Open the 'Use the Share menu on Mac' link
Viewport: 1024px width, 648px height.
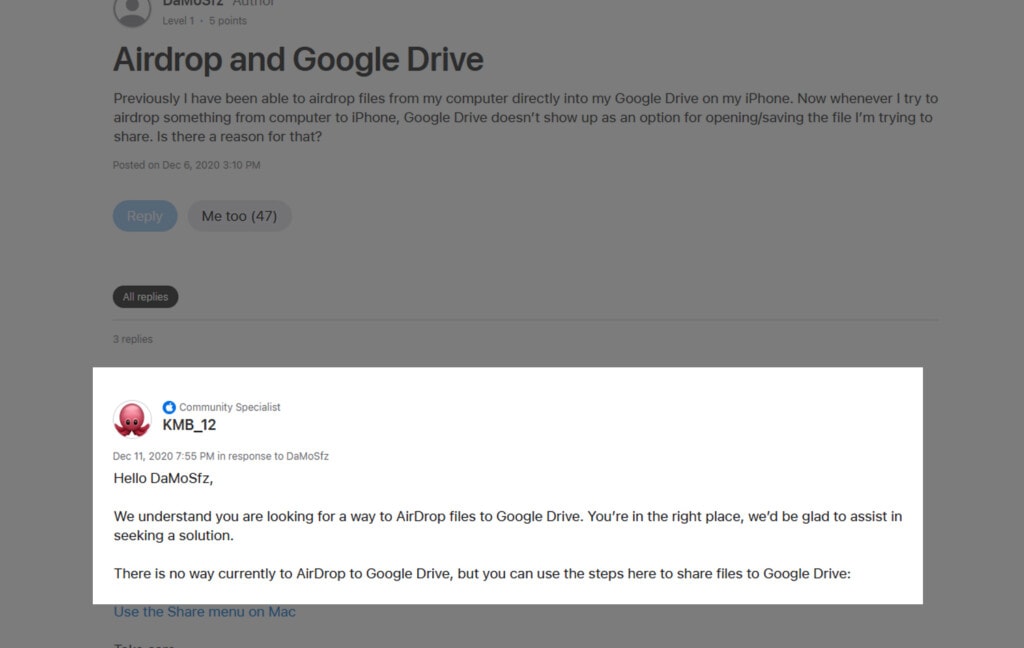(x=204, y=611)
